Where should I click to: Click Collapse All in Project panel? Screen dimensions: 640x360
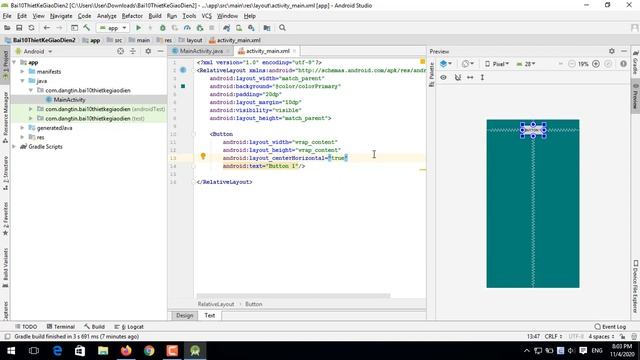(x=133, y=51)
